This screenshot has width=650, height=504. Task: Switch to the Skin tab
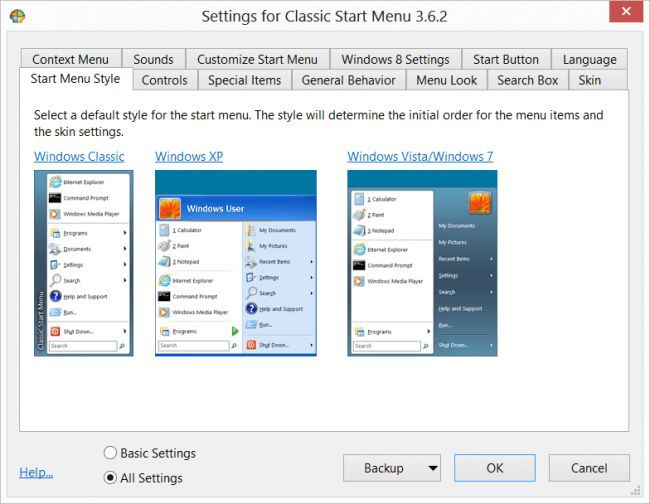(x=589, y=80)
